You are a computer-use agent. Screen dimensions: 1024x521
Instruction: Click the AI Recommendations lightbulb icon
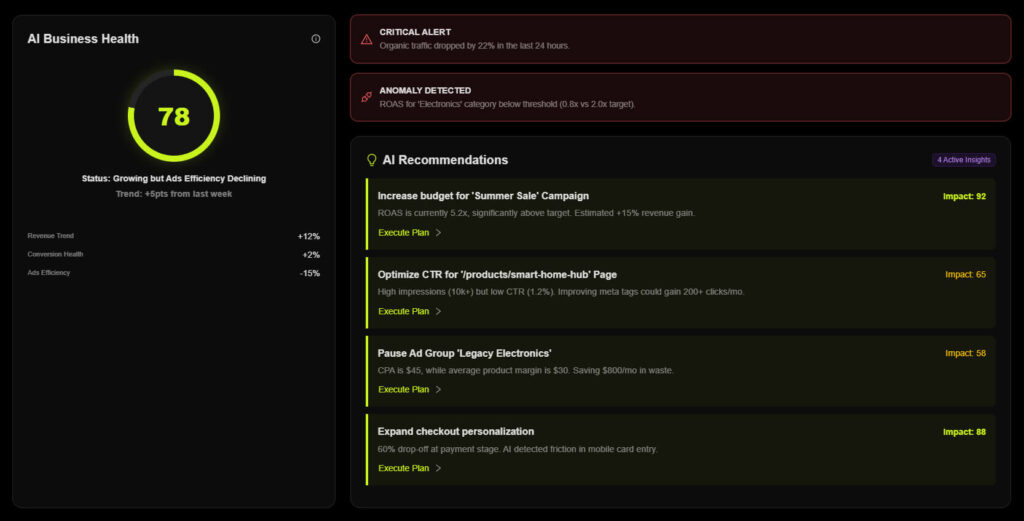tap(371, 160)
